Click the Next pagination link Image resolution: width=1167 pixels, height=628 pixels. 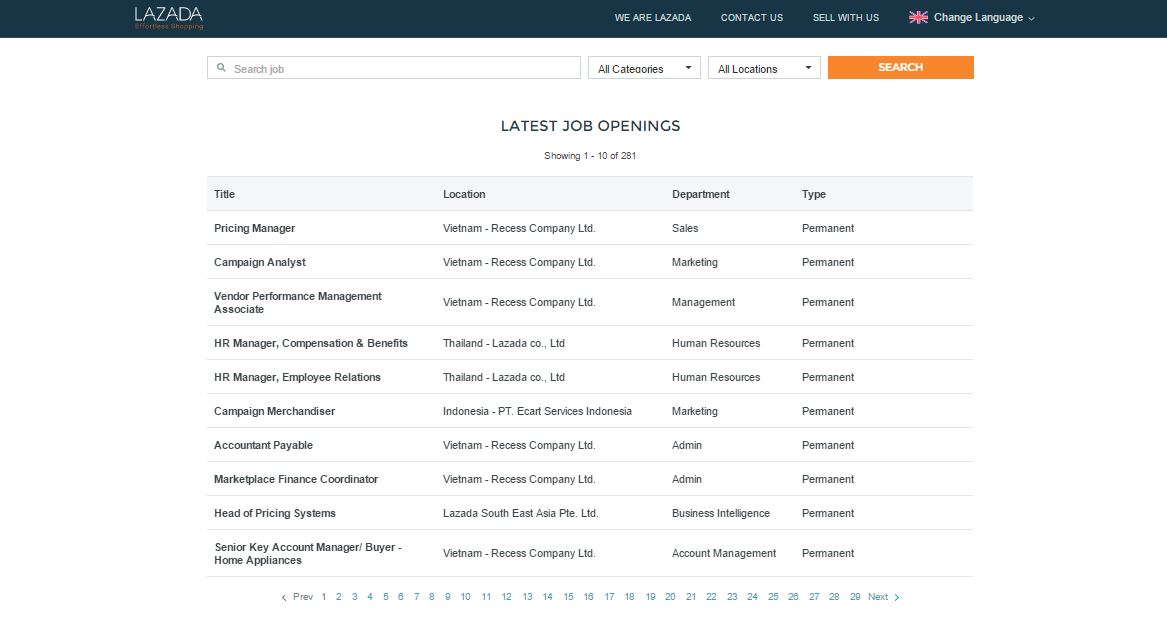(883, 597)
